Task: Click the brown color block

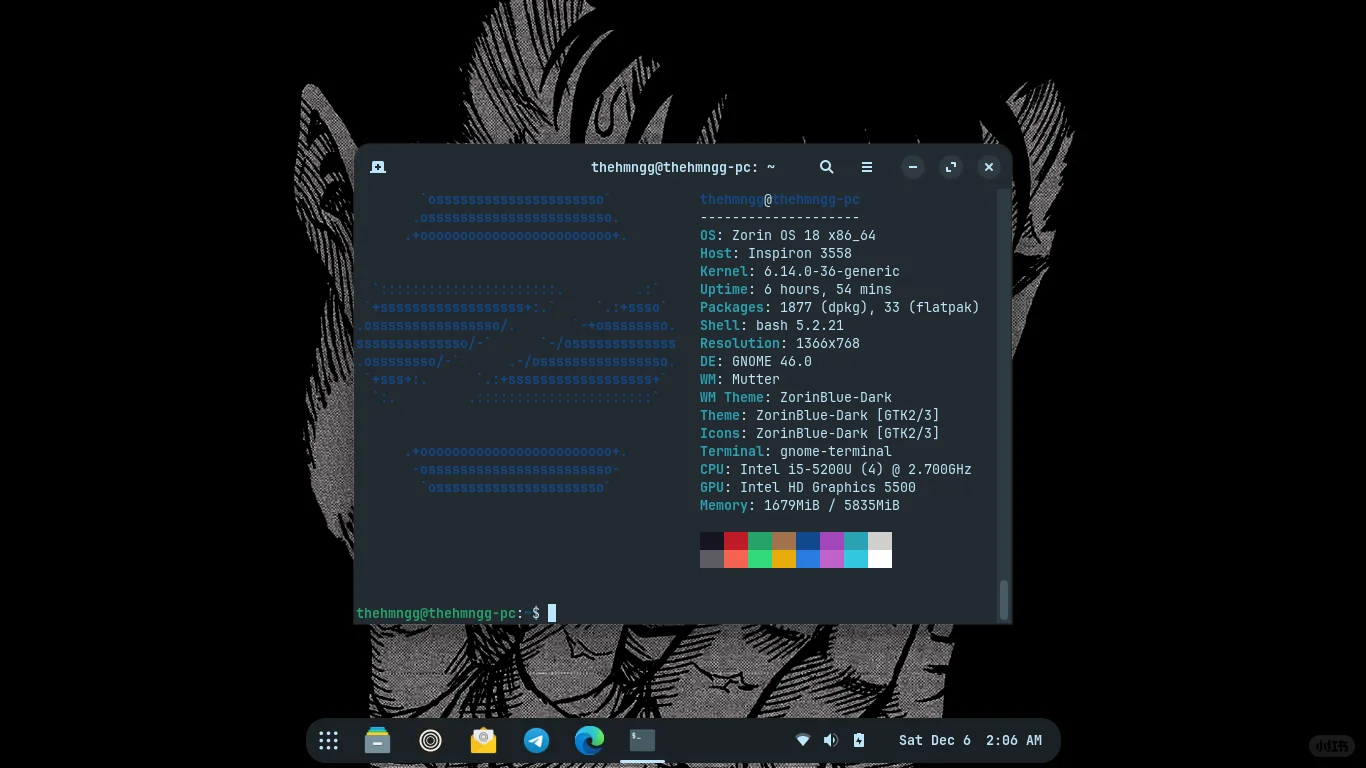Action: [784, 541]
